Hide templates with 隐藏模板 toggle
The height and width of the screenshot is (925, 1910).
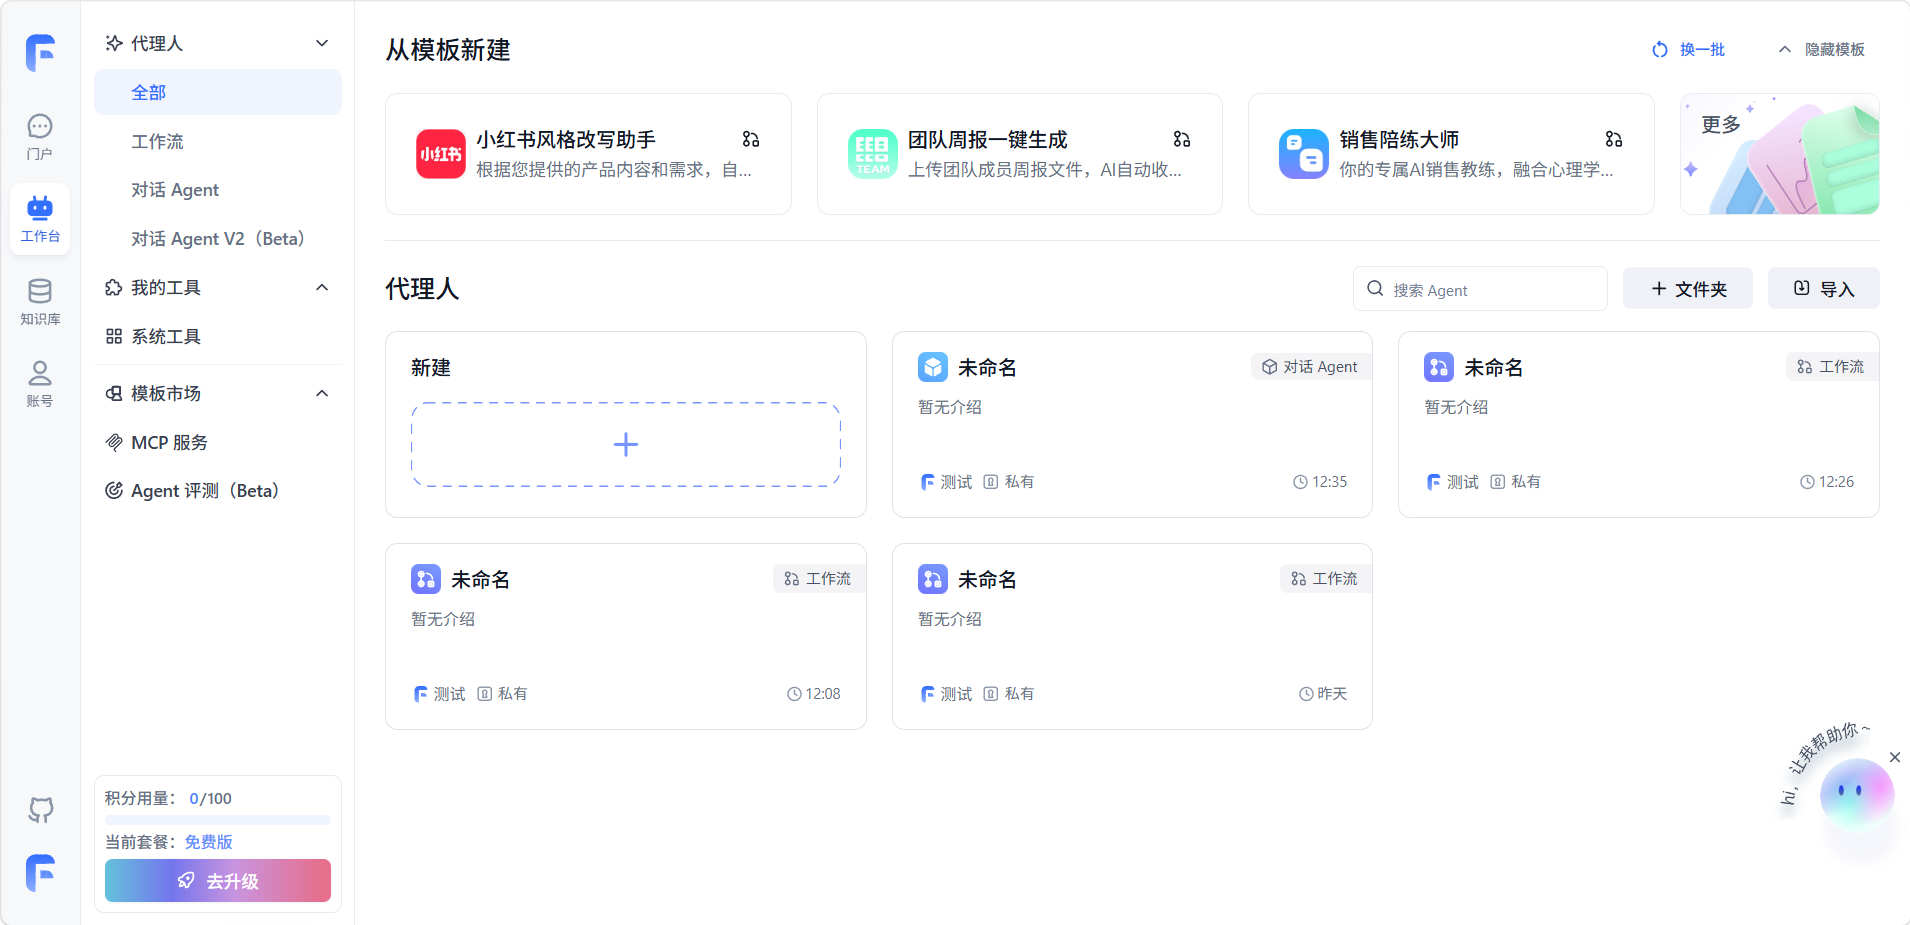[x=1821, y=50]
